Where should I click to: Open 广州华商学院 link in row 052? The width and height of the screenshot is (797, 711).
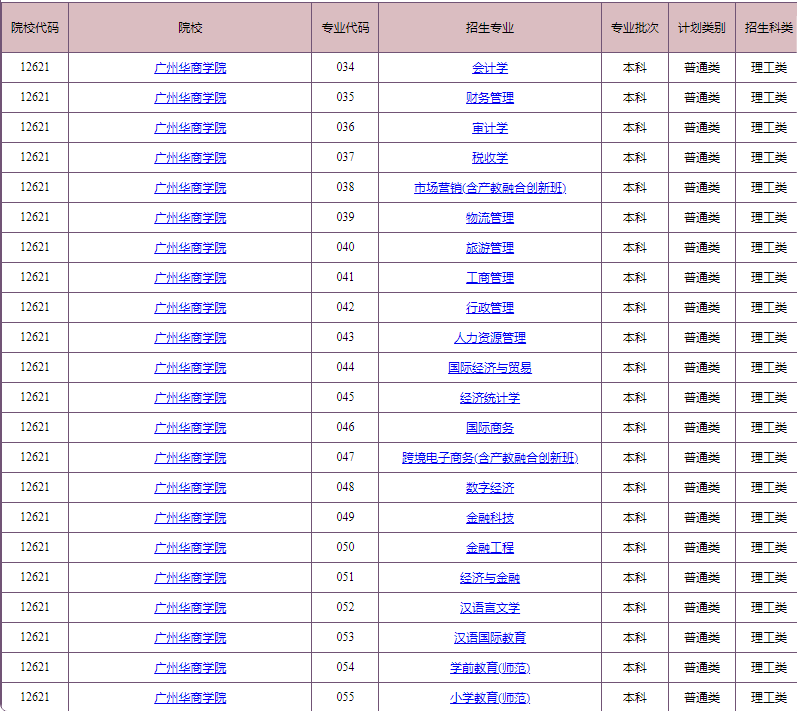point(190,607)
